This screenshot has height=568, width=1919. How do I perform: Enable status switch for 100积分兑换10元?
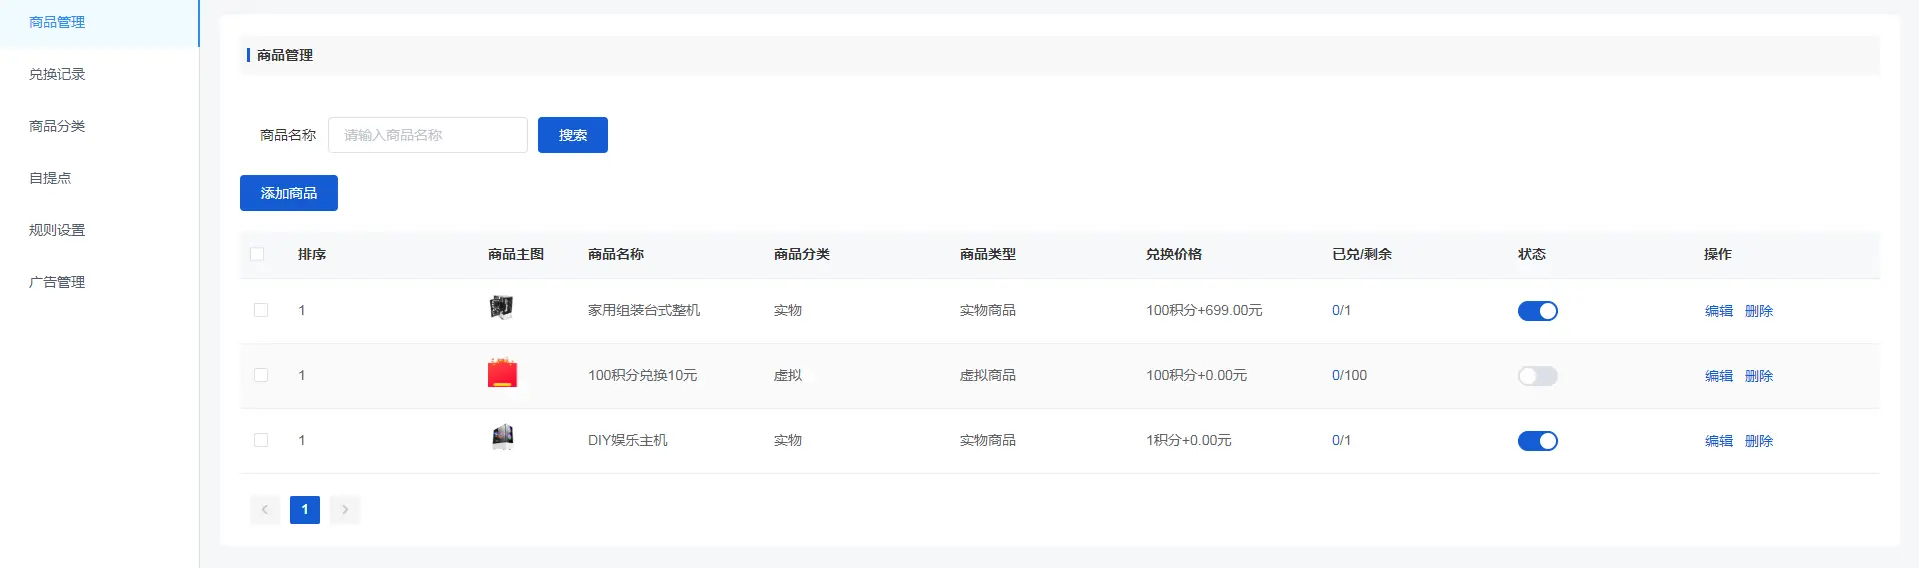1538,376
